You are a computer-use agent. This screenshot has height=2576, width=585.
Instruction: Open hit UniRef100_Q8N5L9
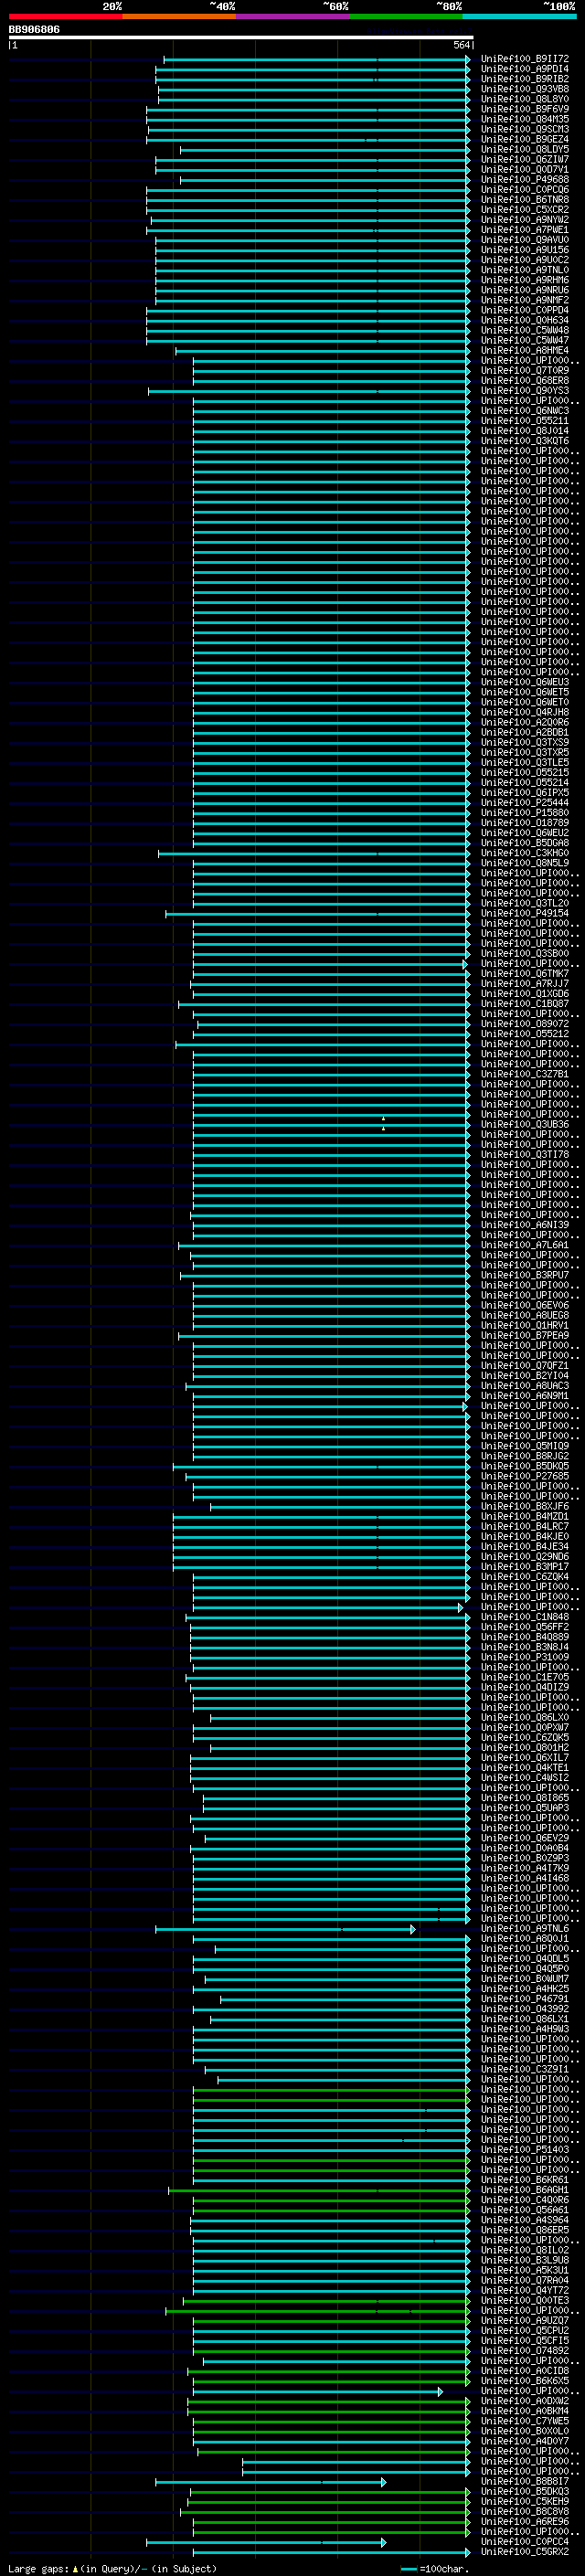click(x=524, y=863)
